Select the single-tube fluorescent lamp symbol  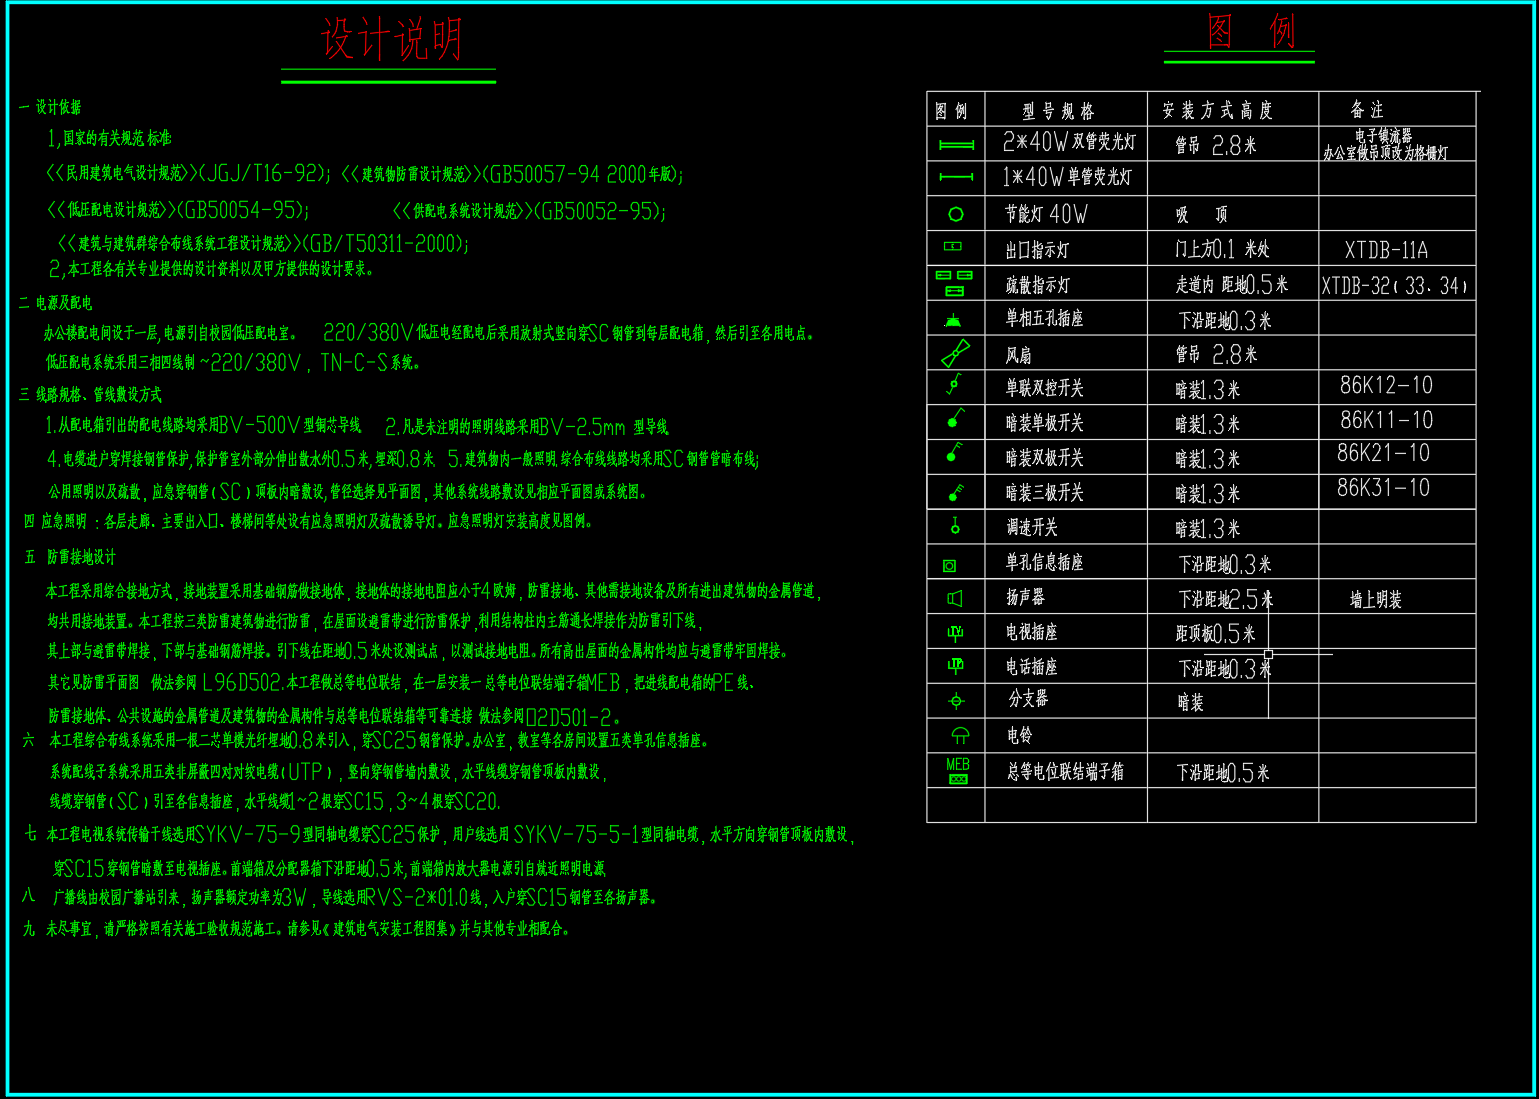pos(956,178)
